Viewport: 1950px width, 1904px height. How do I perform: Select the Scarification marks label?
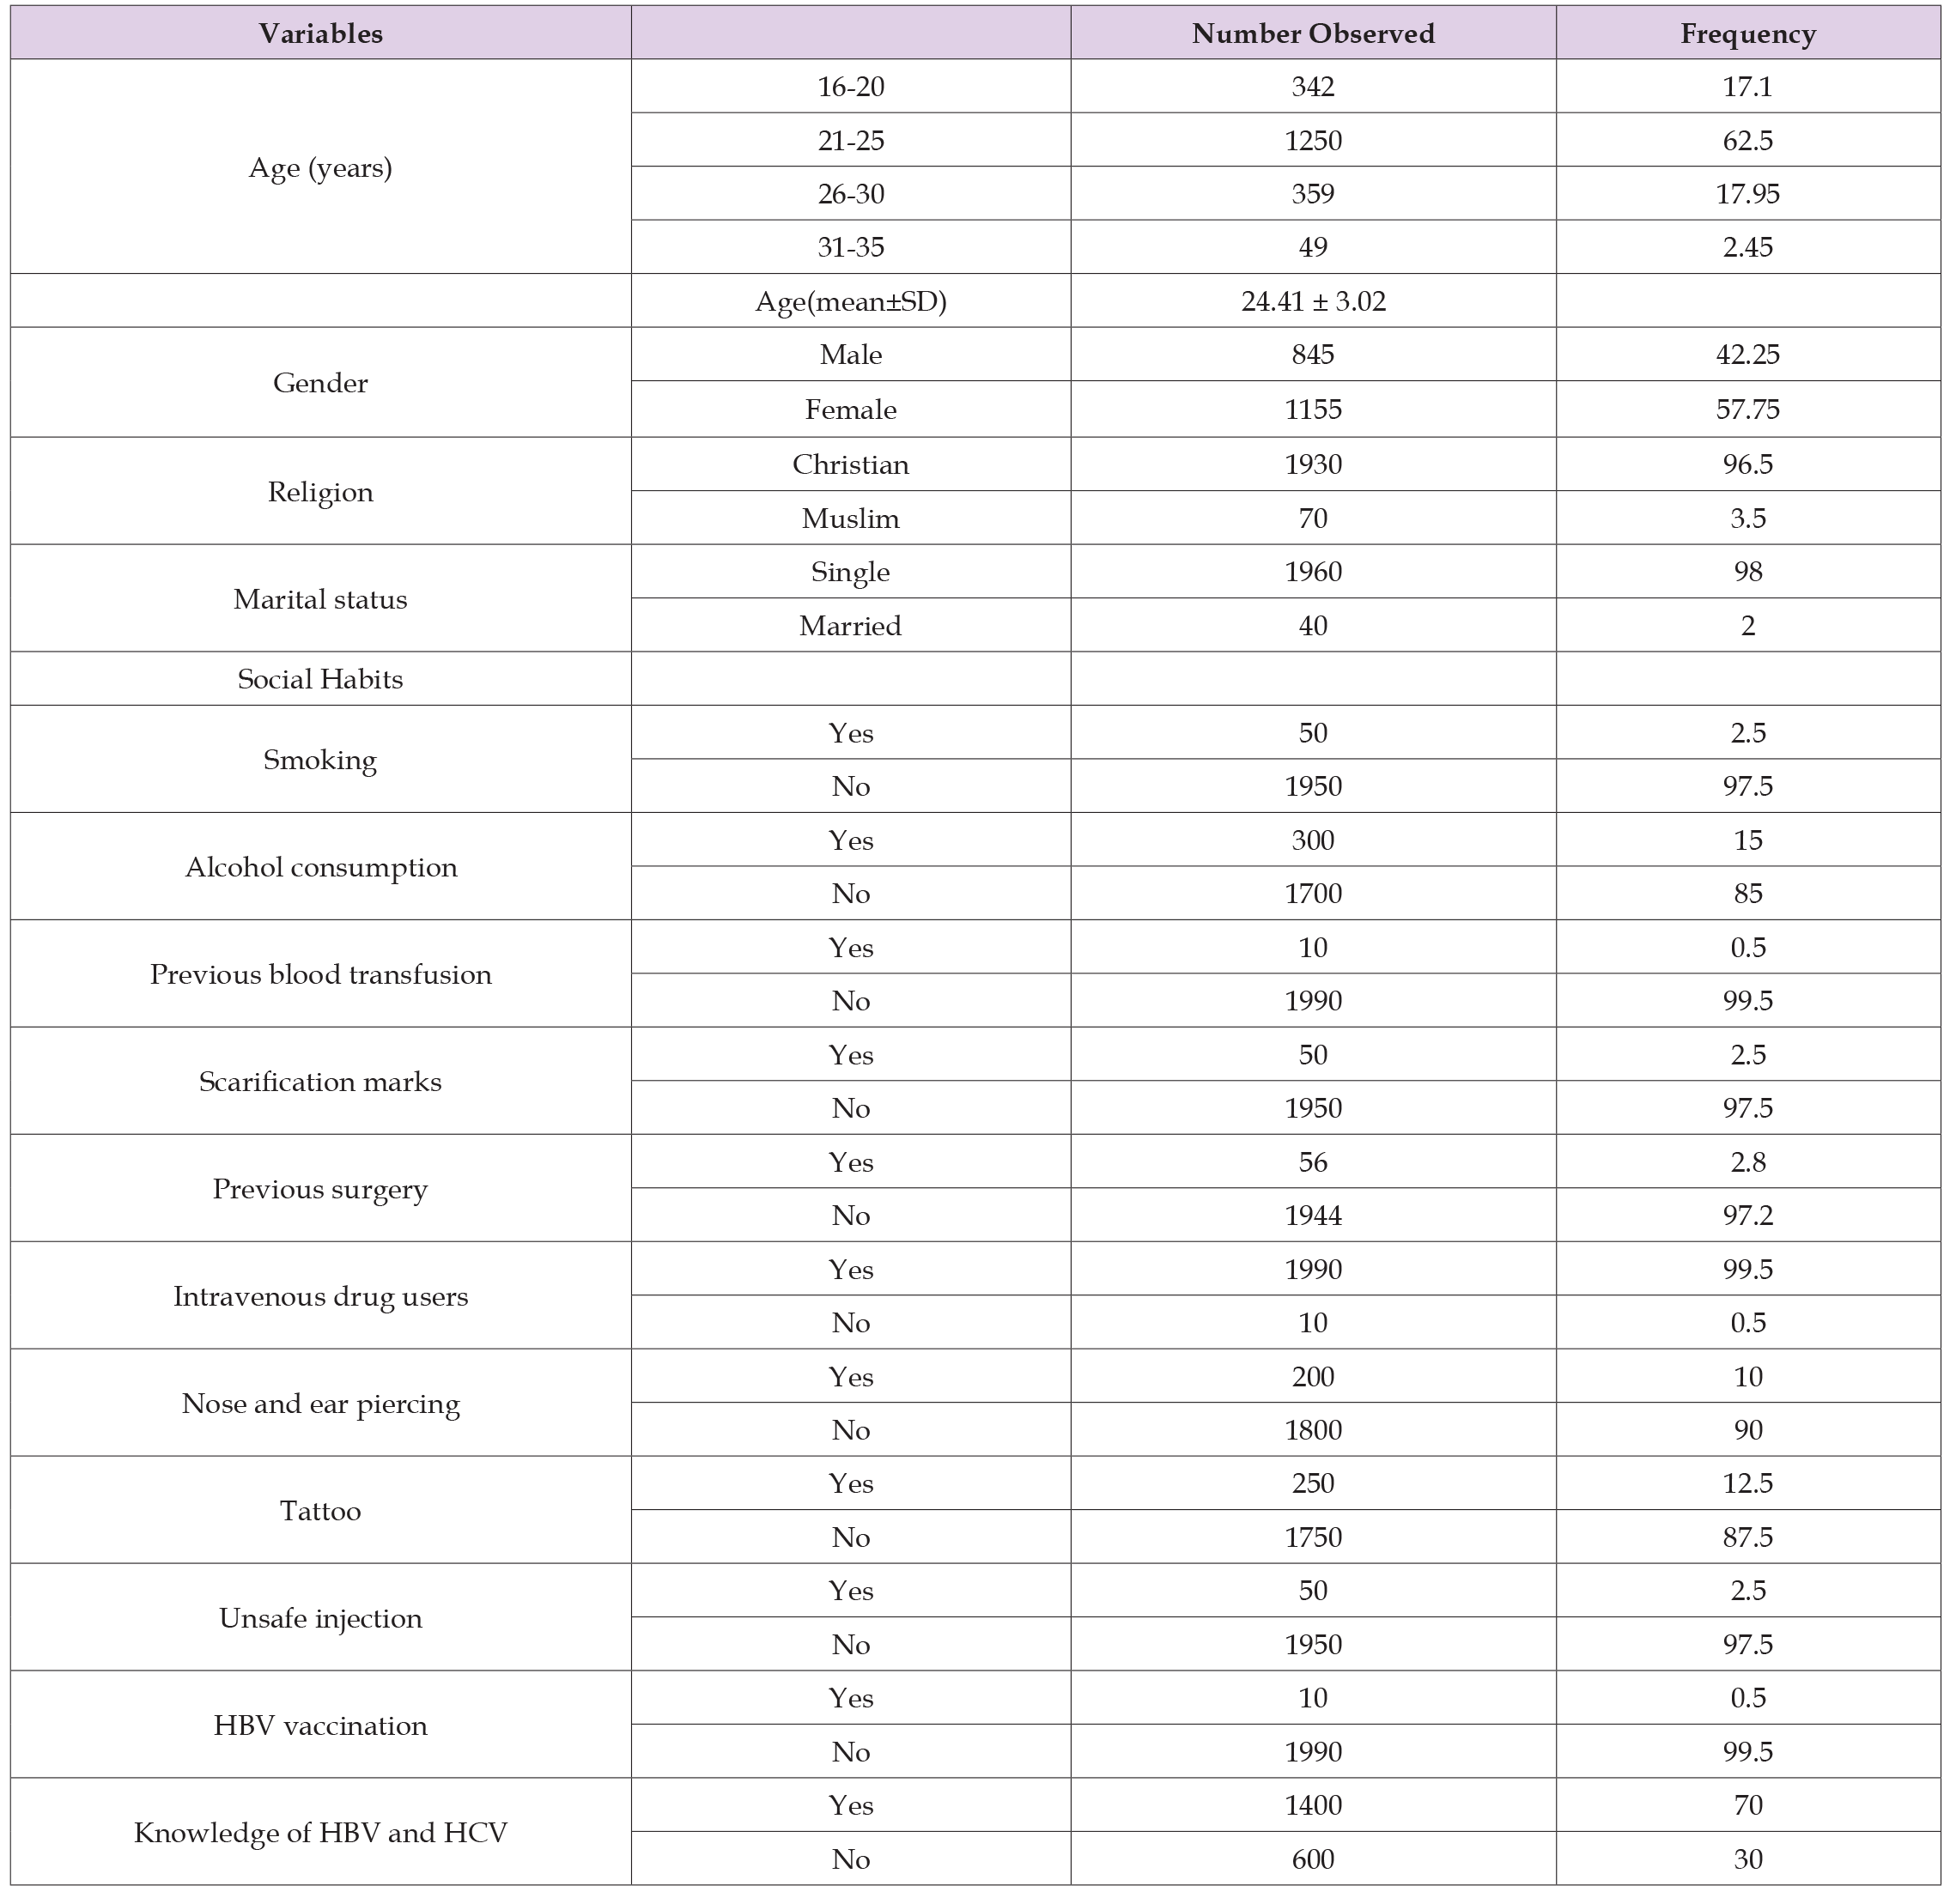[320, 1081]
